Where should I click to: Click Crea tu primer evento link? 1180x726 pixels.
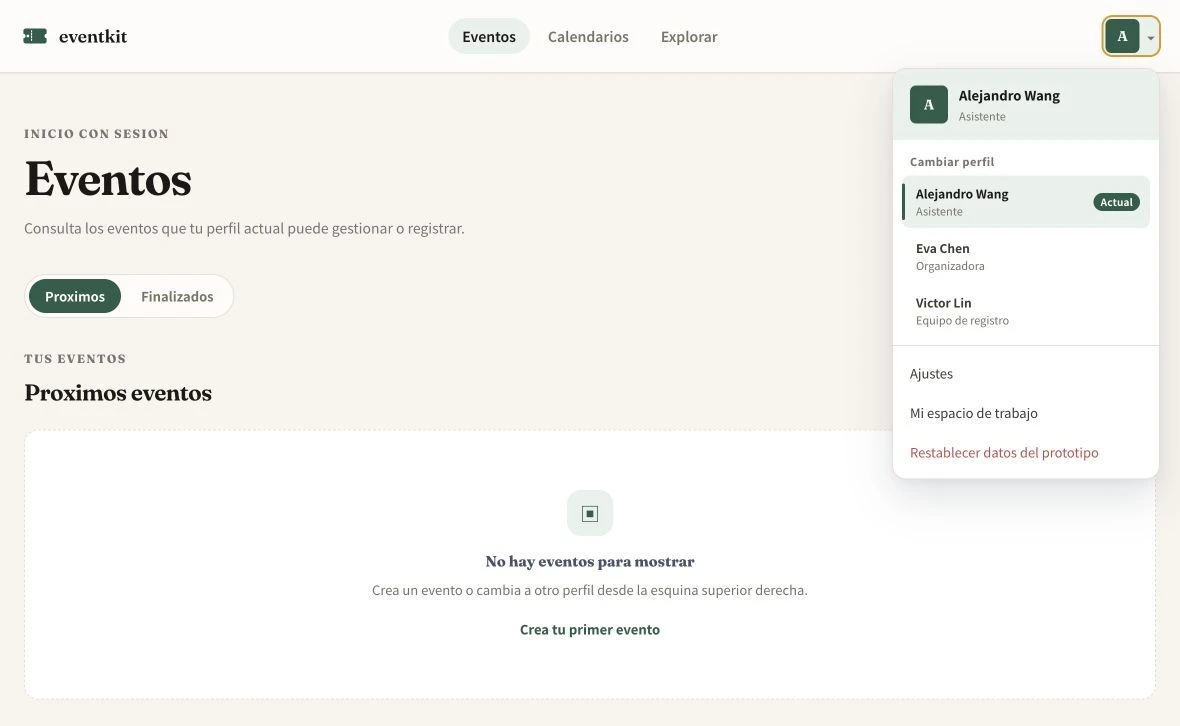(589, 630)
